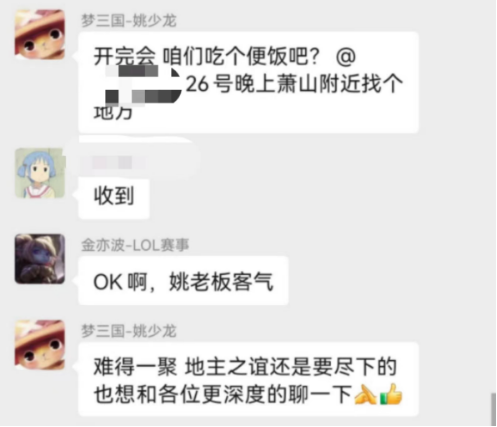This screenshot has width=497, height=427.
Task: Click the 梦三国-姚少龙 name above the last message
Action: point(129,331)
